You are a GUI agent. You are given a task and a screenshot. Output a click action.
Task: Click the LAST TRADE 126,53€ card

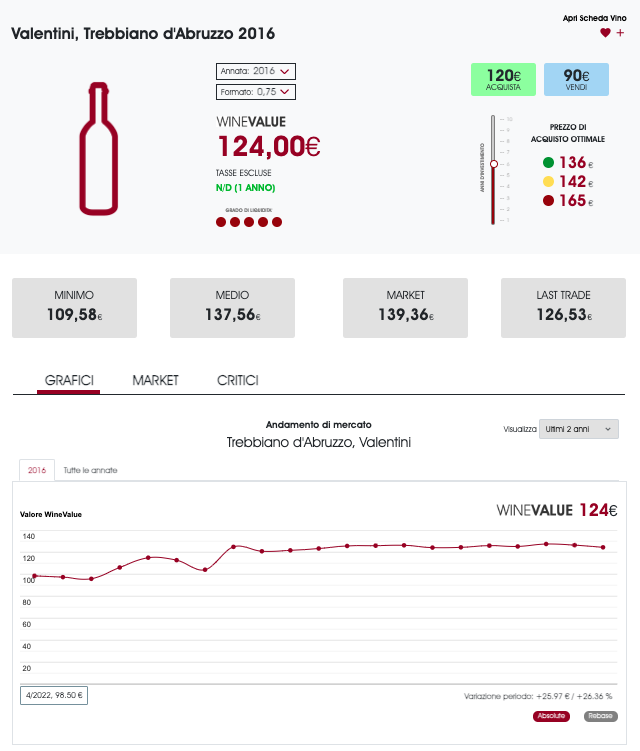coord(563,308)
